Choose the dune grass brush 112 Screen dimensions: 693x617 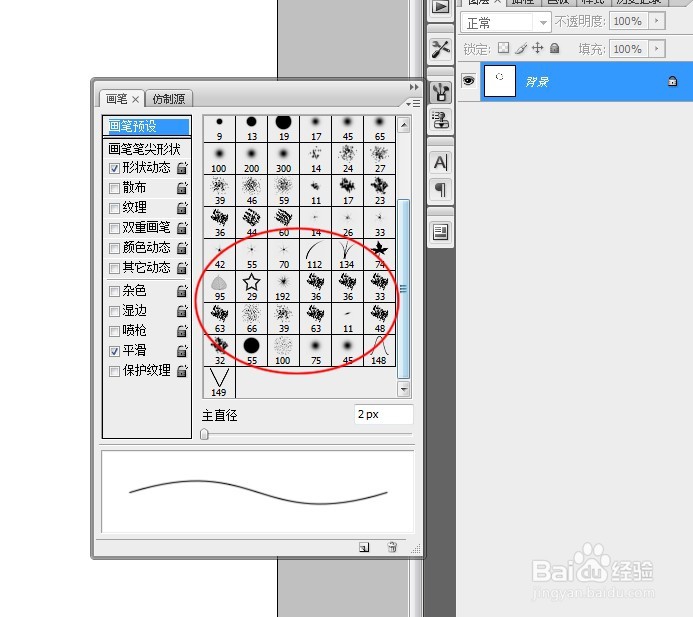click(x=315, y=255)
